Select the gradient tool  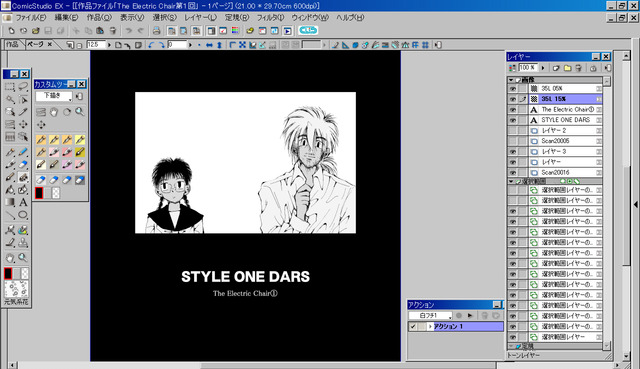tap(10, 202)
